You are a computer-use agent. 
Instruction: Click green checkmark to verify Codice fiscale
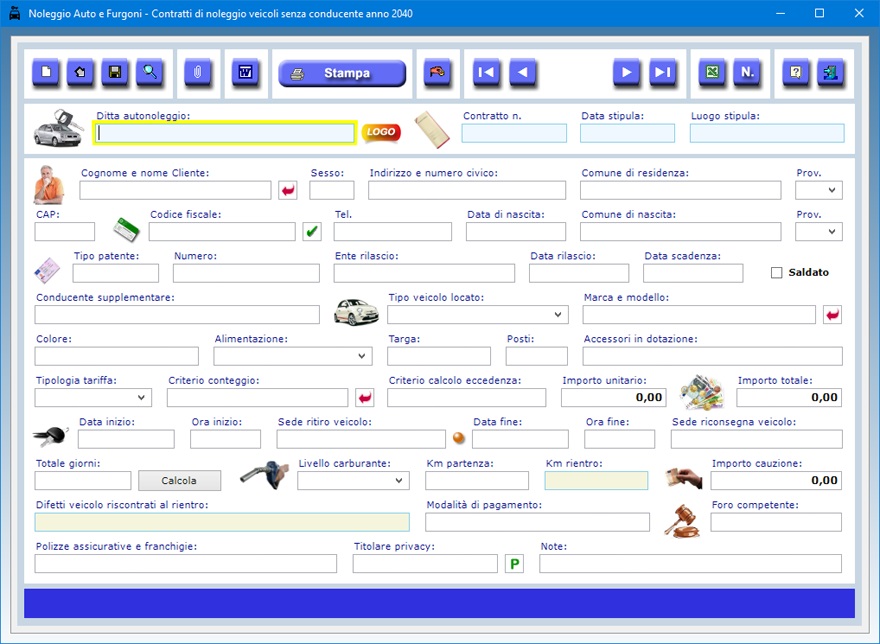312,232
